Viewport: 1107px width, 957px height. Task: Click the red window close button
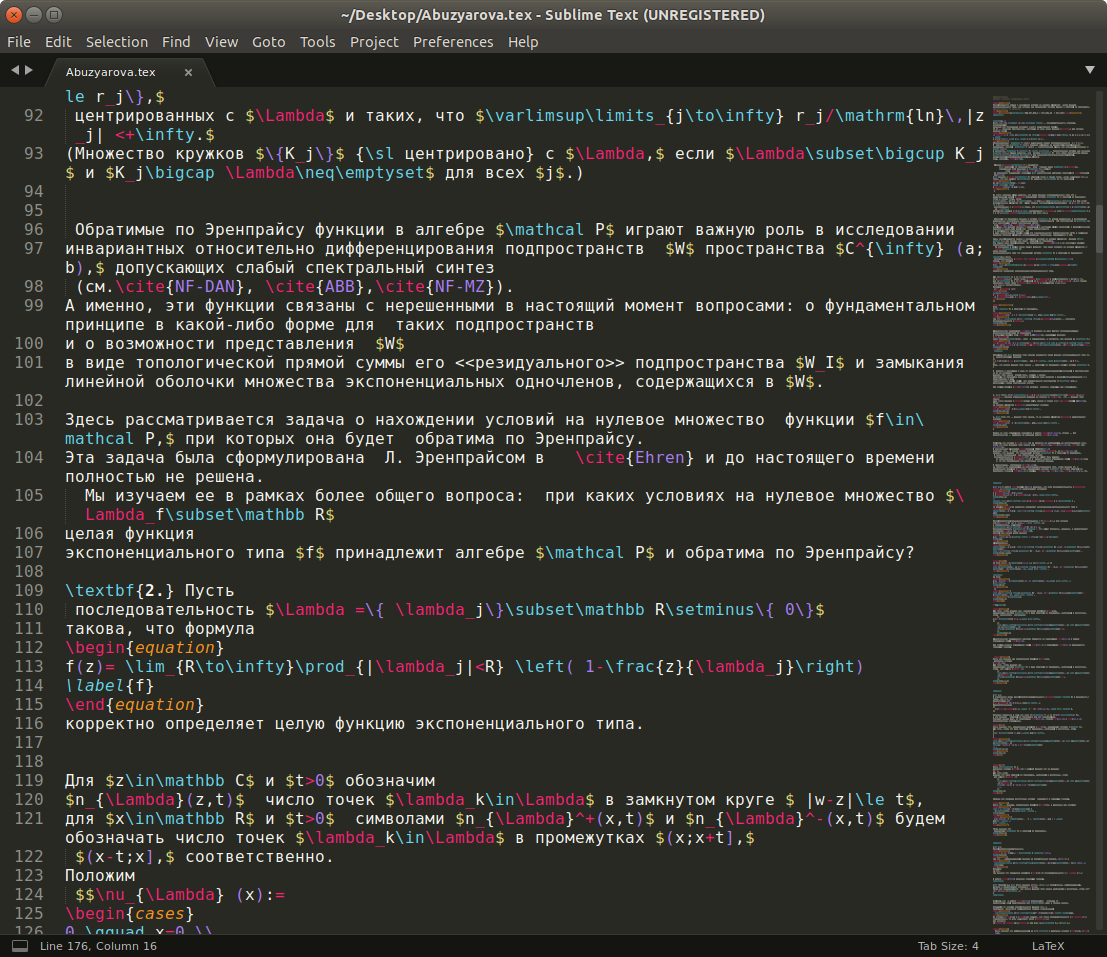14,14
